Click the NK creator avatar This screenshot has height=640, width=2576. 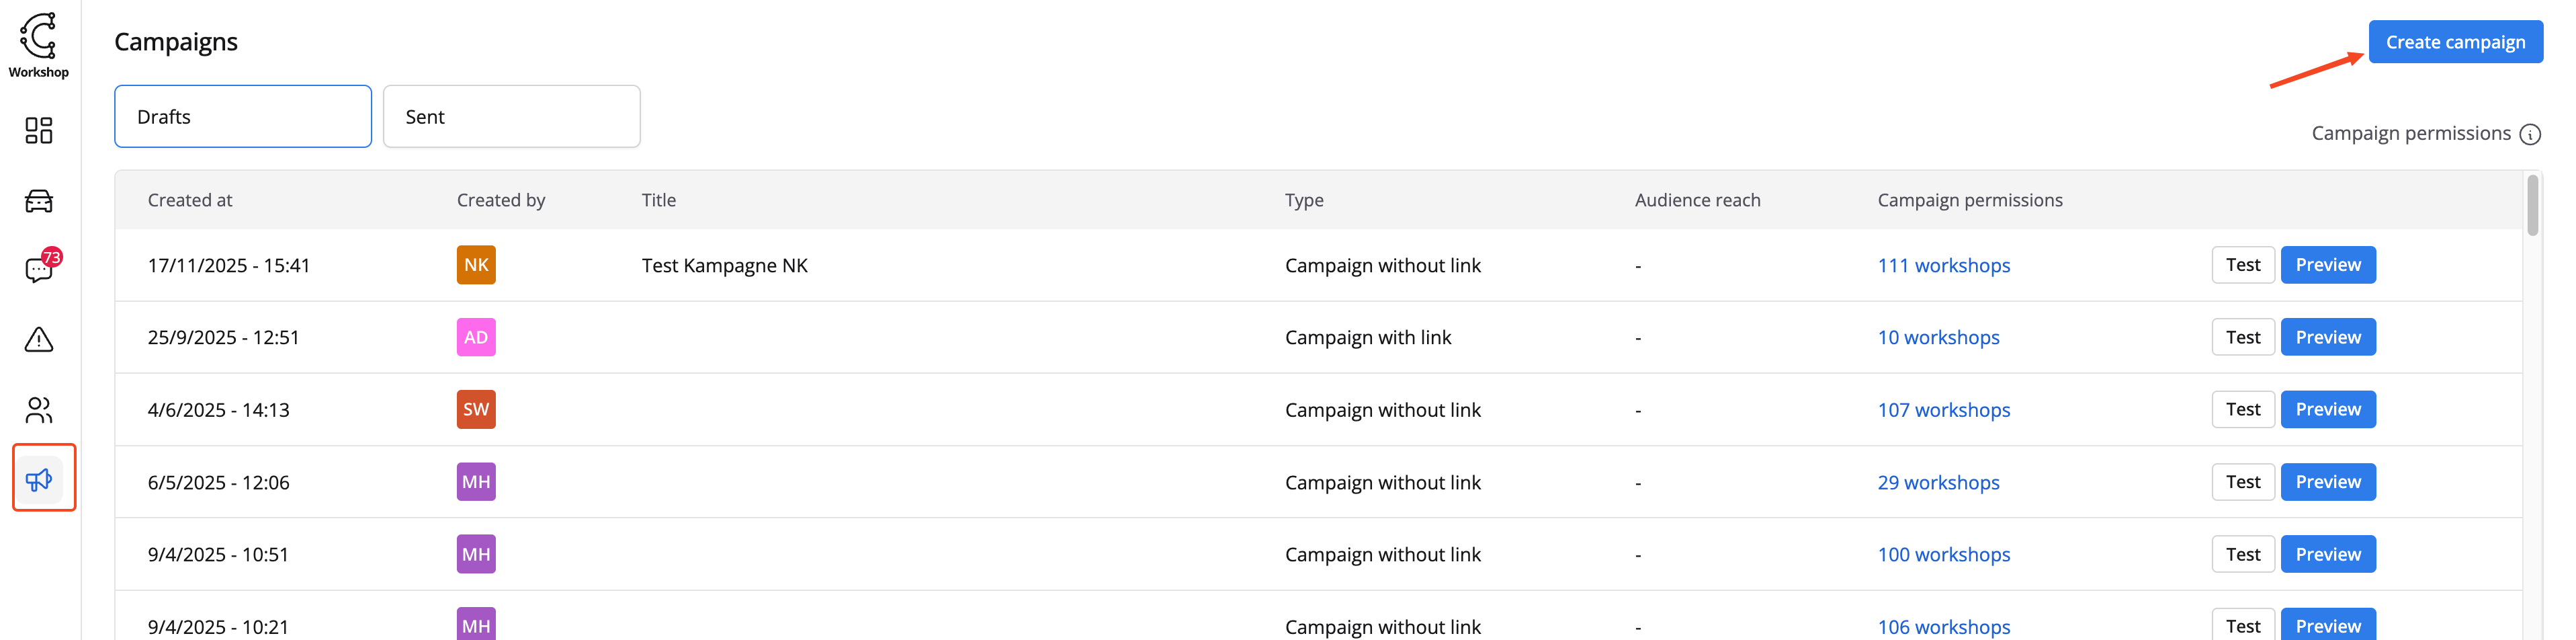pyautogui.click(x=476, y=265)
